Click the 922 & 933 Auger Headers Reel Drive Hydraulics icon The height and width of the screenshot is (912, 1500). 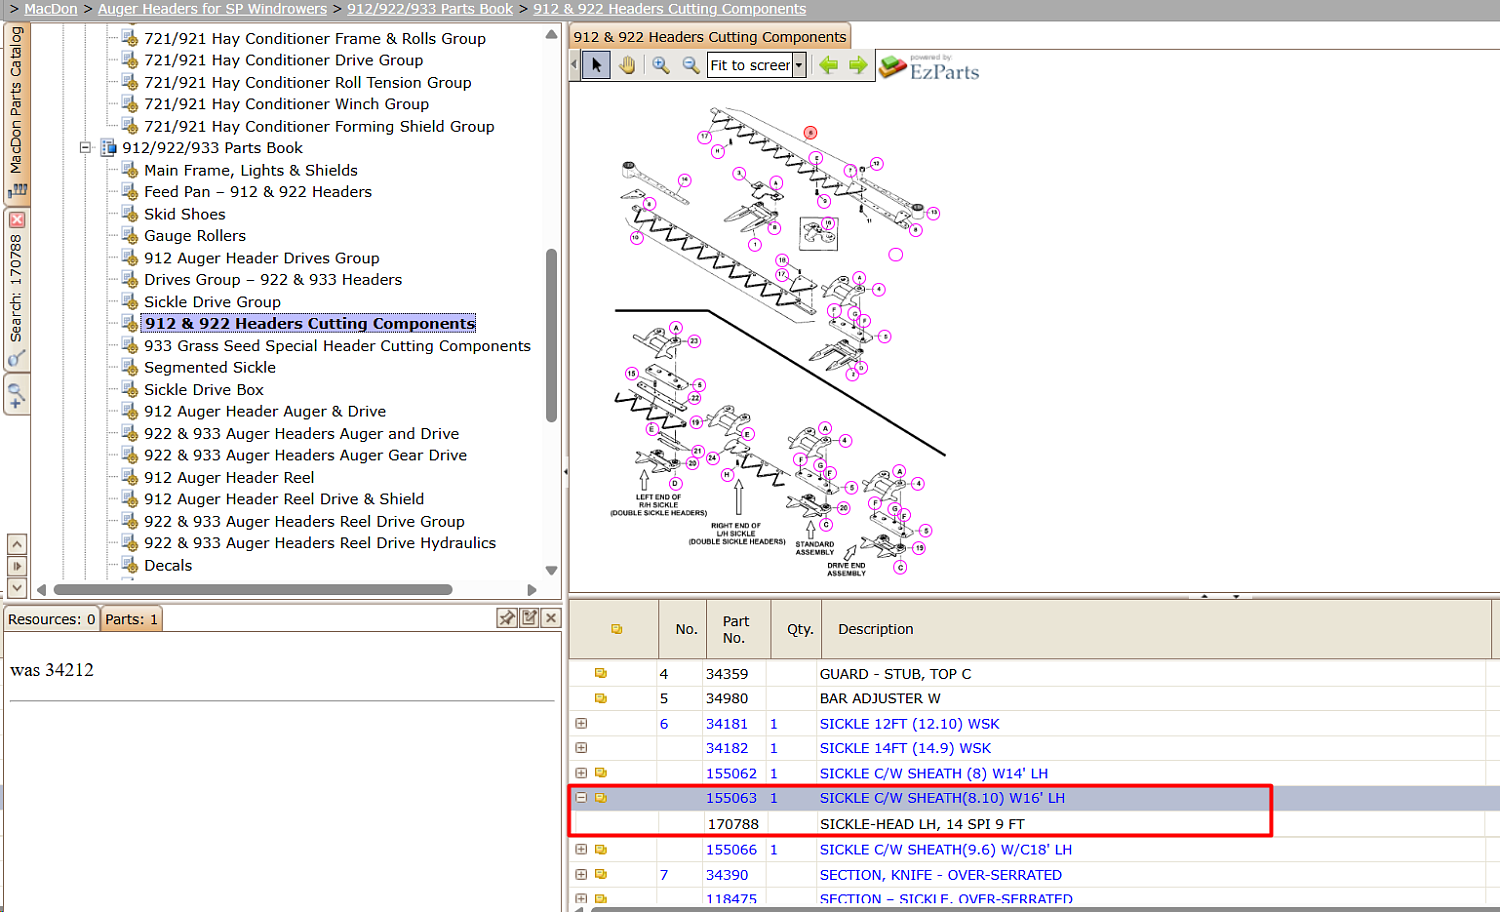pyautogui.click(x=130, y=543)
